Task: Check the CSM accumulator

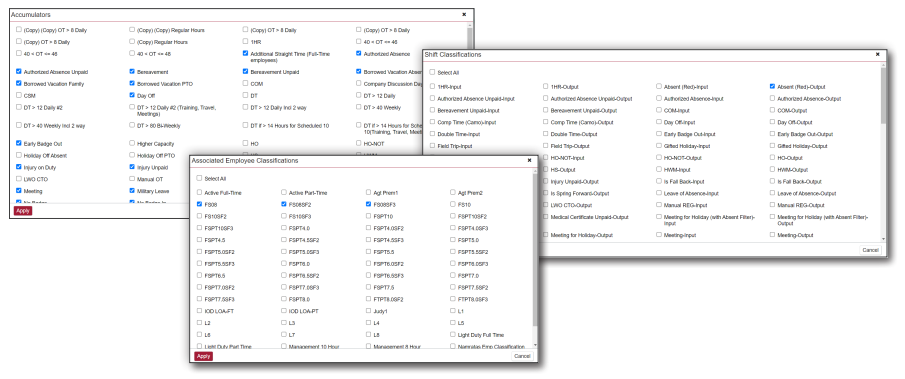Action: (x=18, y=96)
